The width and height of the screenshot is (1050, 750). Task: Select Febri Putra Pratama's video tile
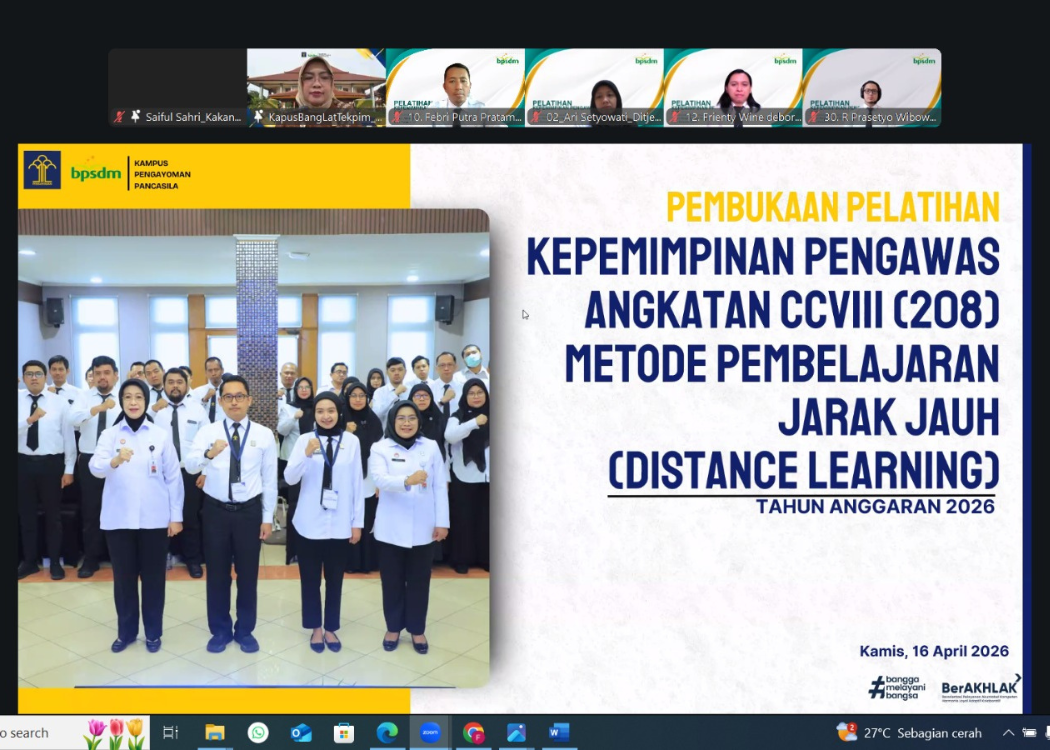pyautogui.click(x=455, y=87)
